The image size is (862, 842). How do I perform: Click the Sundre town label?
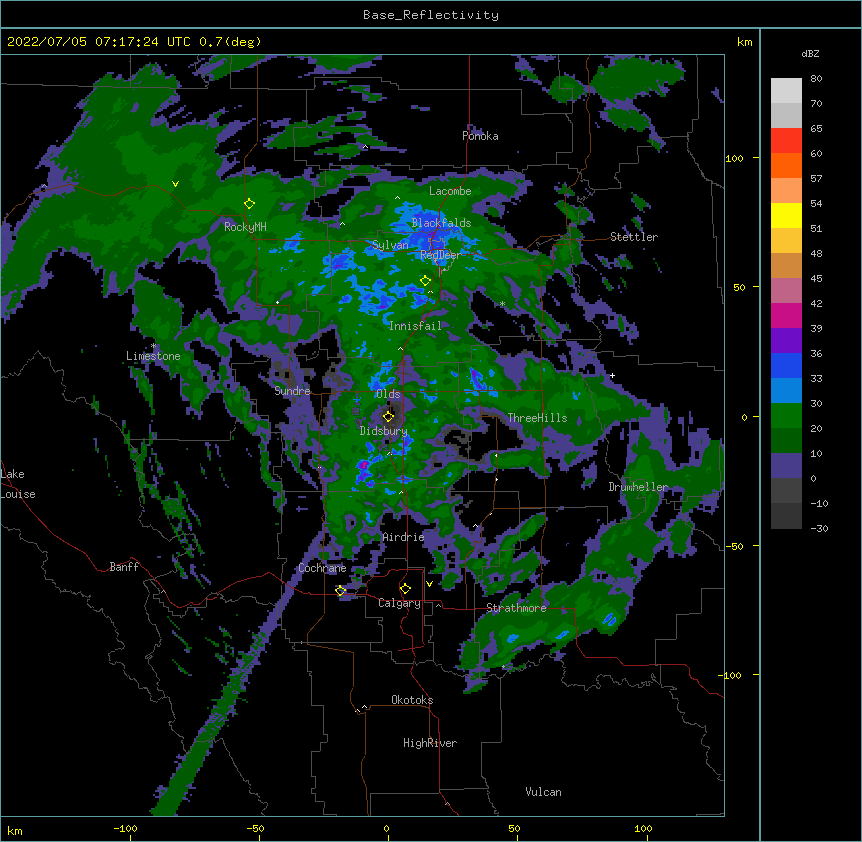292,391
